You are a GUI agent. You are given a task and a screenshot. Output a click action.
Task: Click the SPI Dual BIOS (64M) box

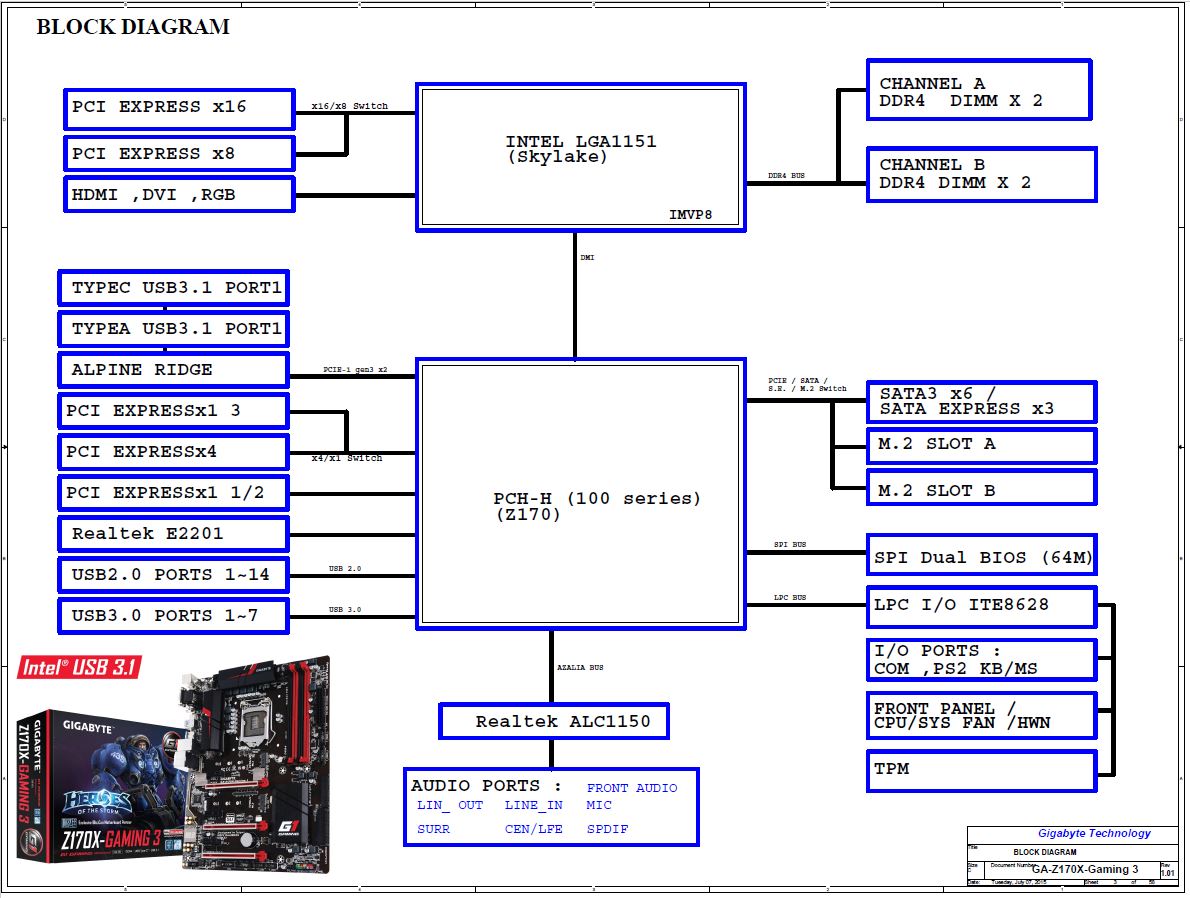coord(980,557)
